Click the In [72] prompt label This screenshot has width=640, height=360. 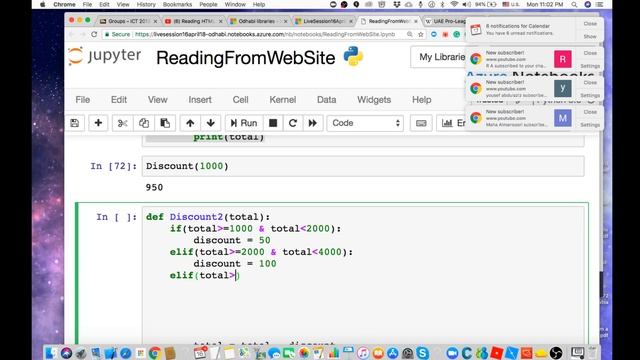pyautogui.click(x=113, y=166)
